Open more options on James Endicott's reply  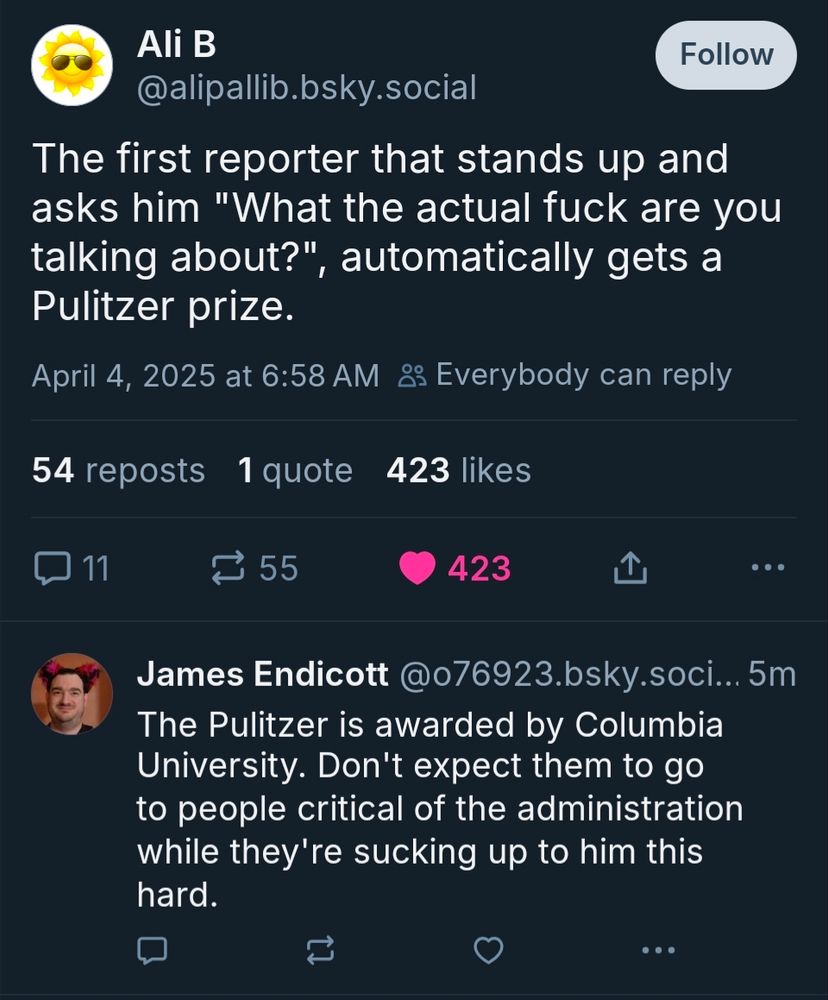tap(657, 949)
